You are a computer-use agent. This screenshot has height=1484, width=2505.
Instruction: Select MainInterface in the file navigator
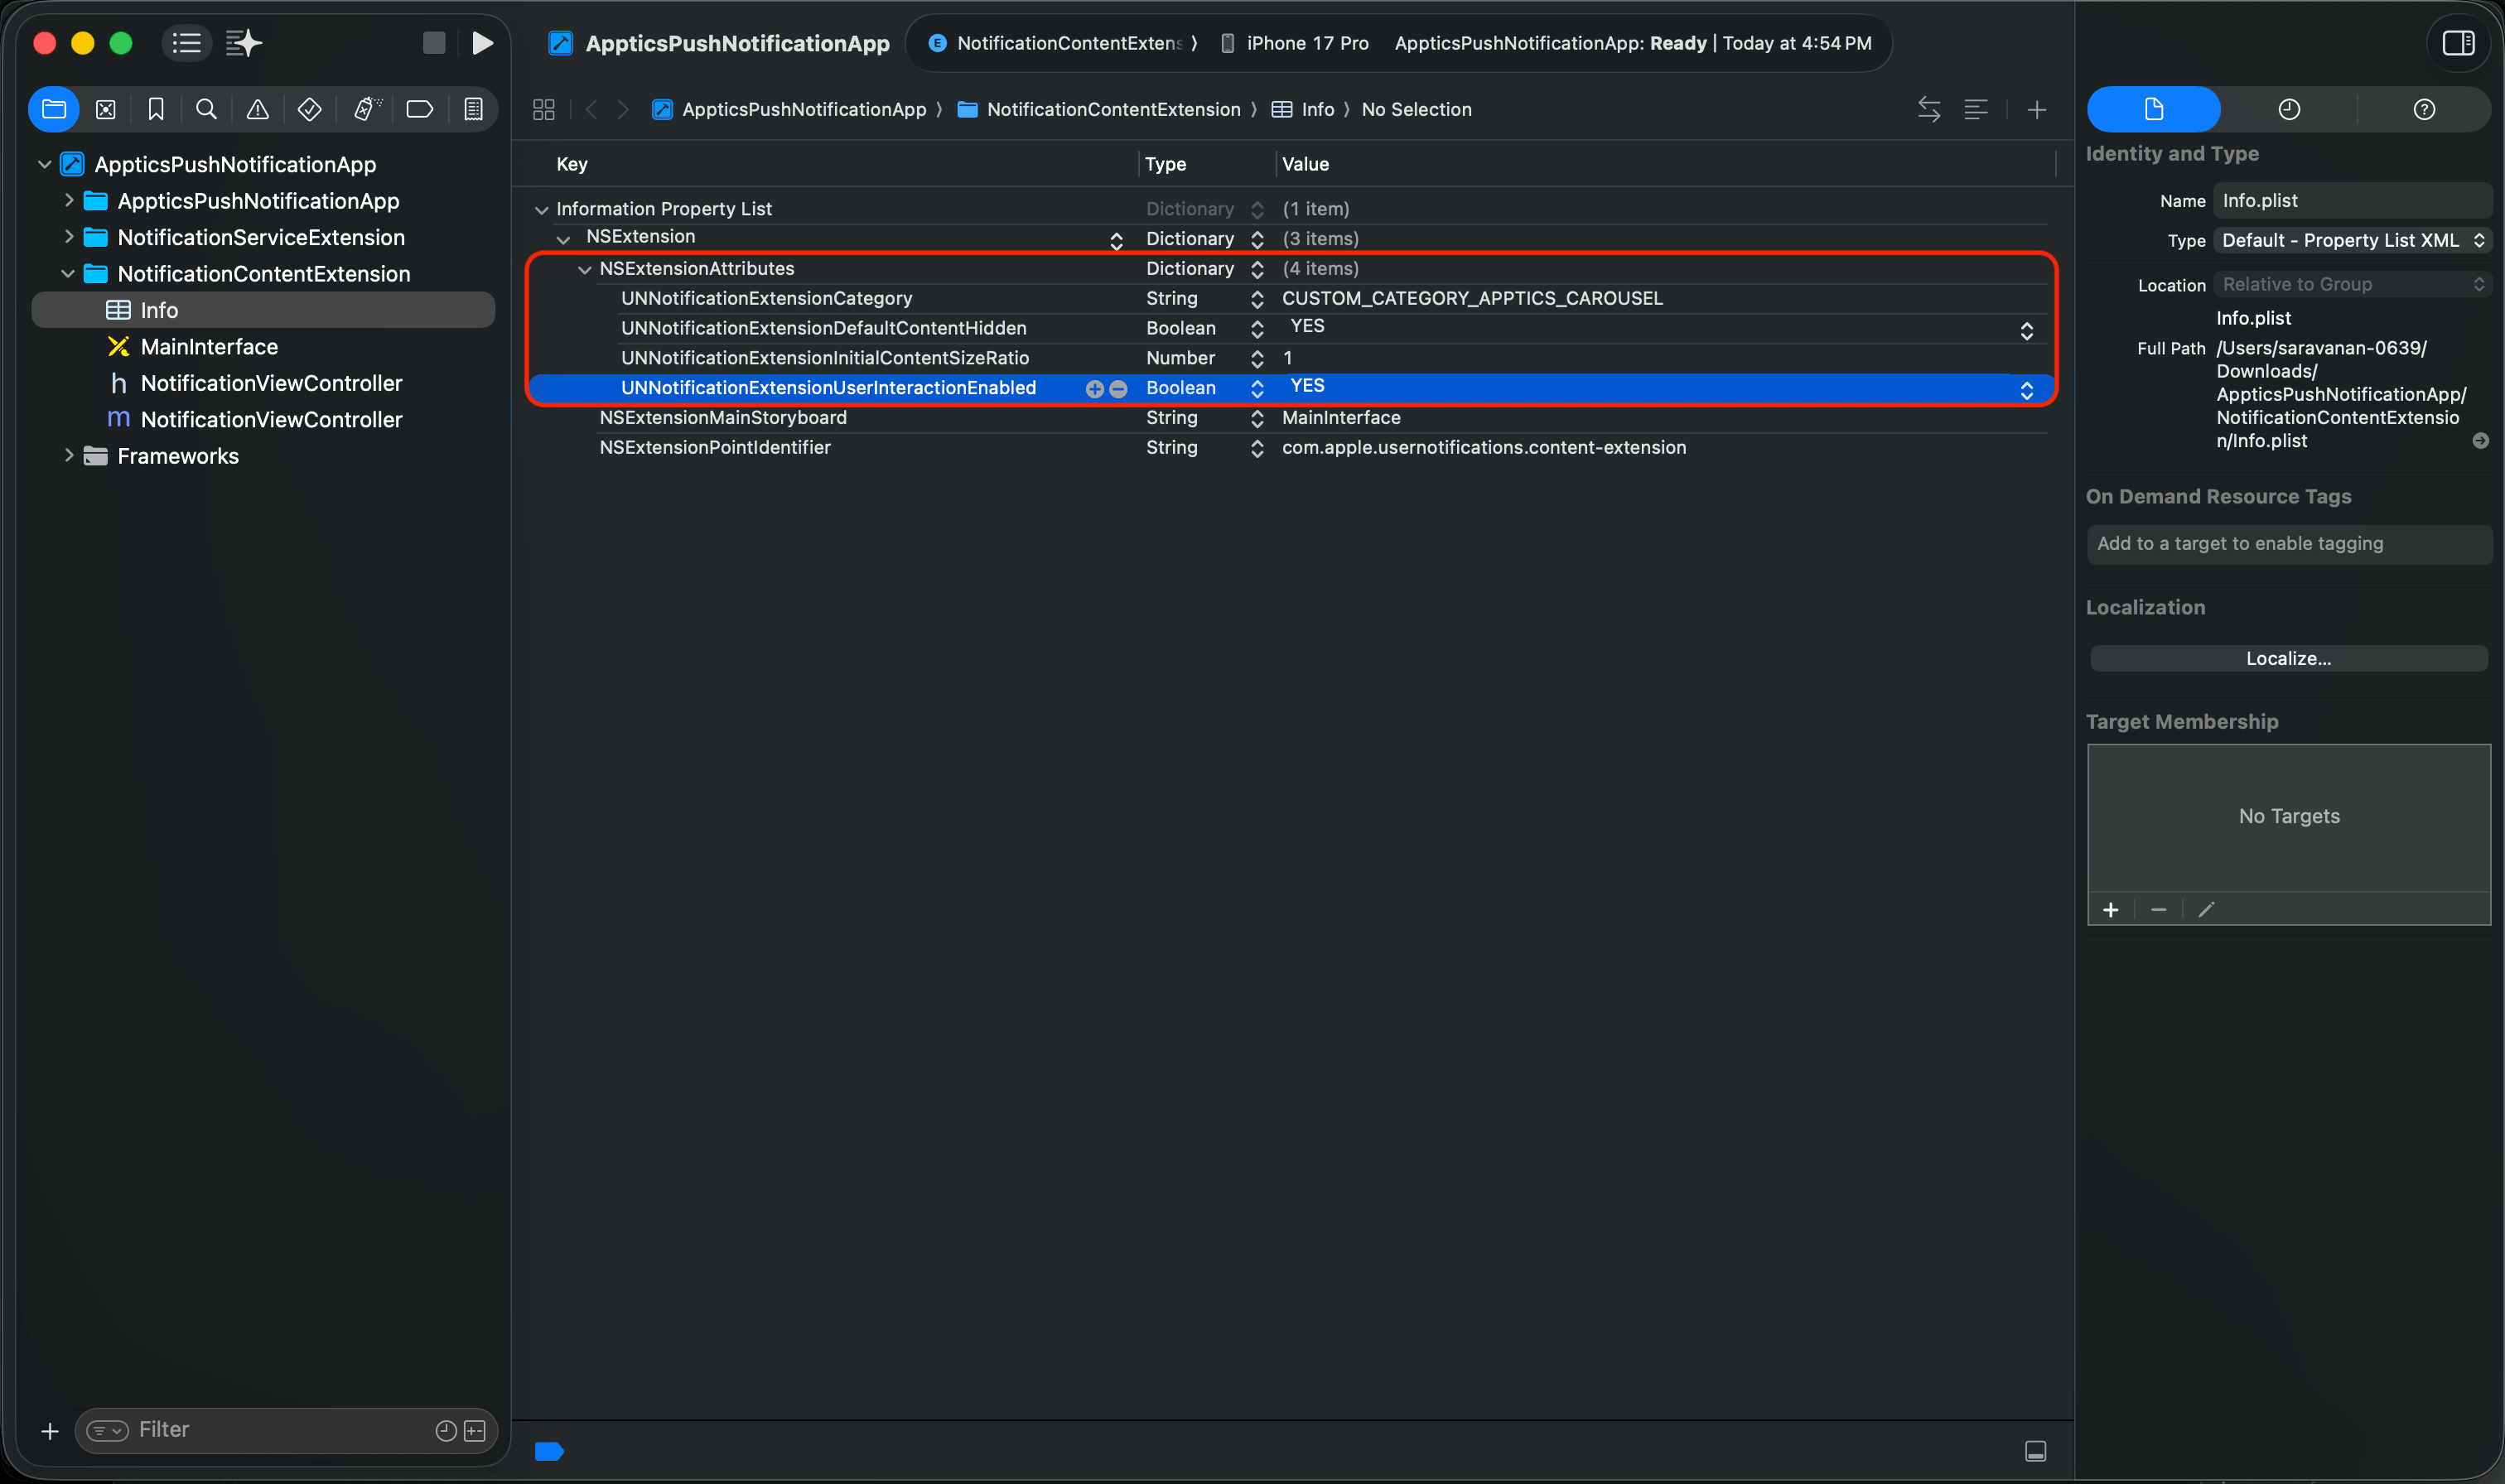209,347
